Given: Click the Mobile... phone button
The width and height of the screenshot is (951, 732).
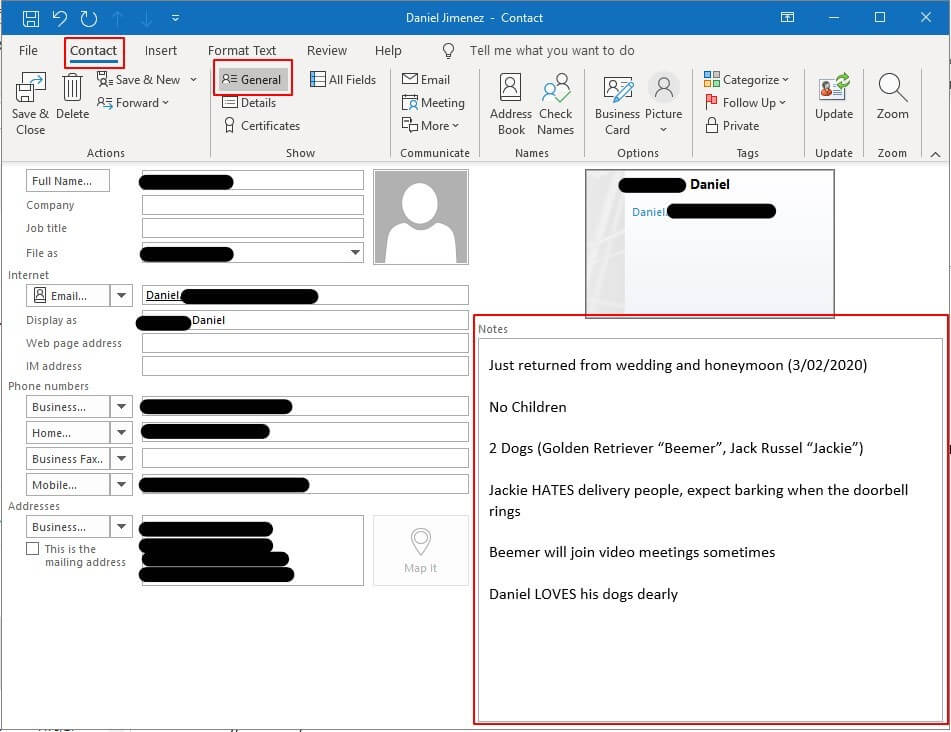Looking at the screenshot, I should pos(68,485).
